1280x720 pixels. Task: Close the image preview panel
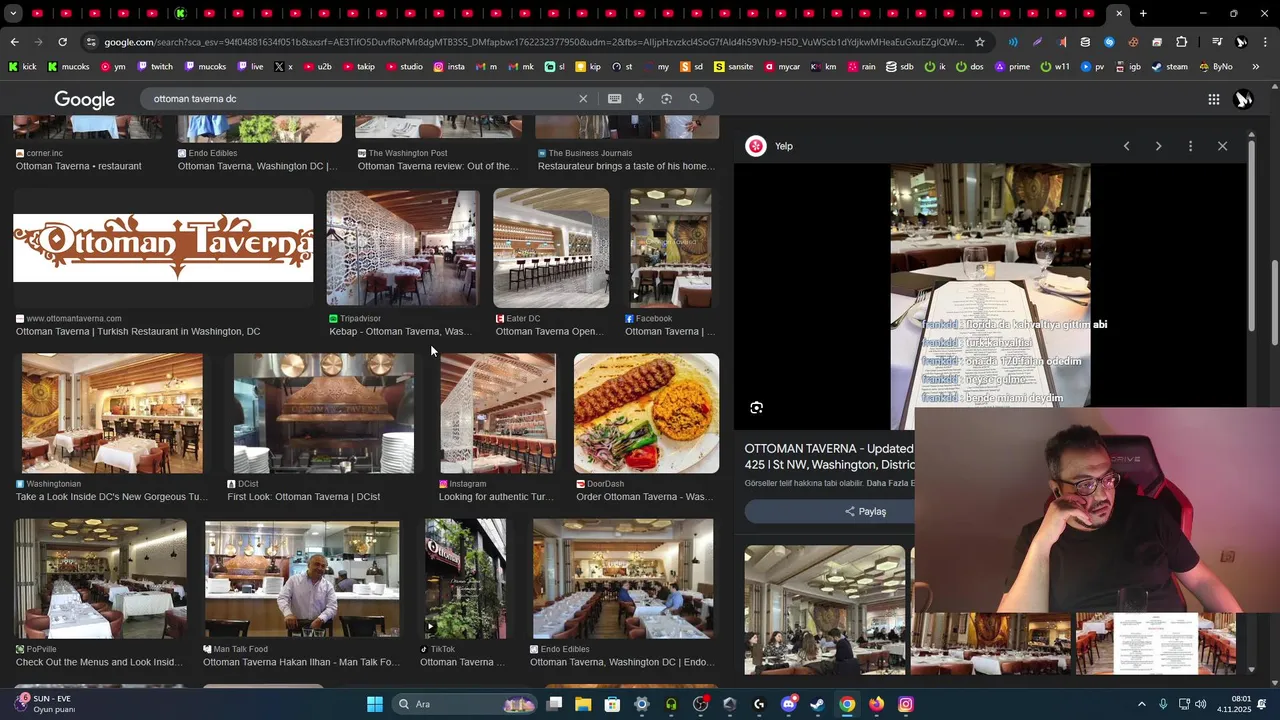pos(1222,146)
